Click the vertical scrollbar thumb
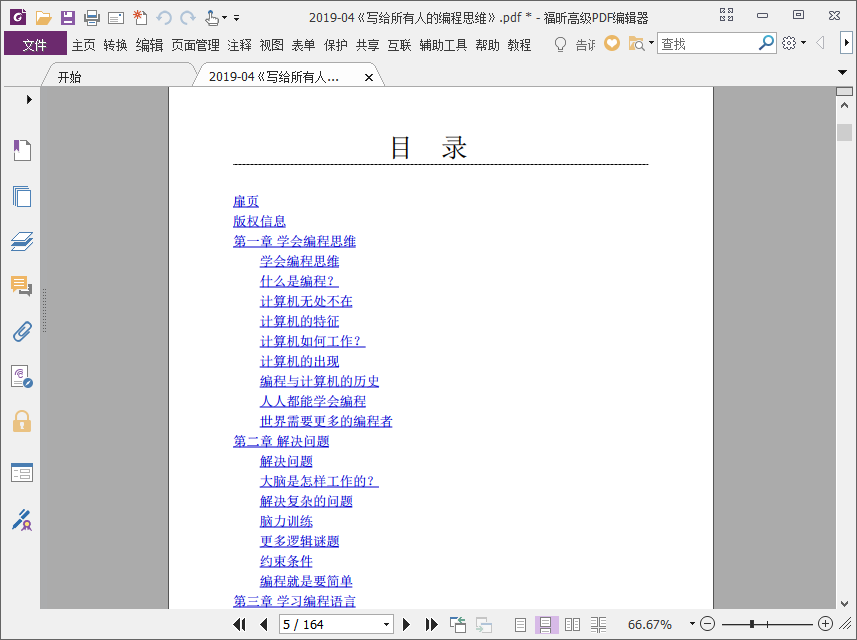 pyautogui.click(x=844, y=133)
